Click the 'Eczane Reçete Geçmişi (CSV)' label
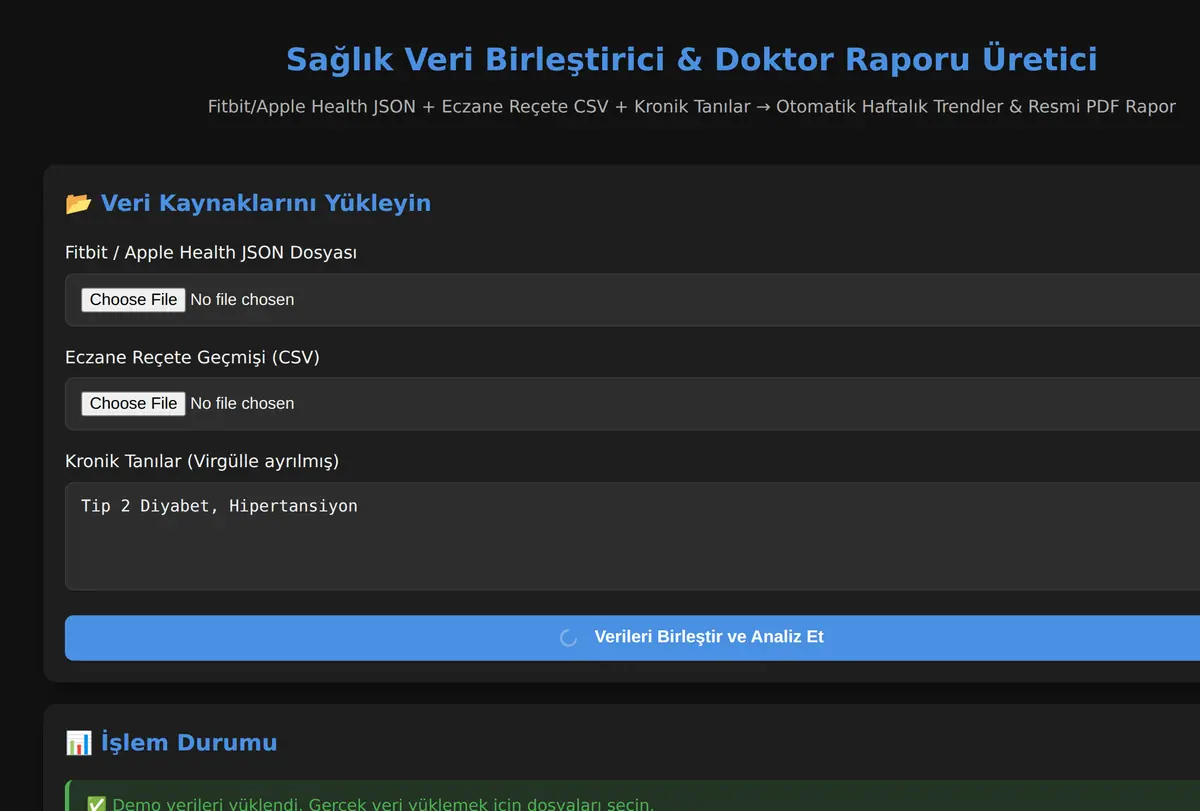 coord(192,357)
